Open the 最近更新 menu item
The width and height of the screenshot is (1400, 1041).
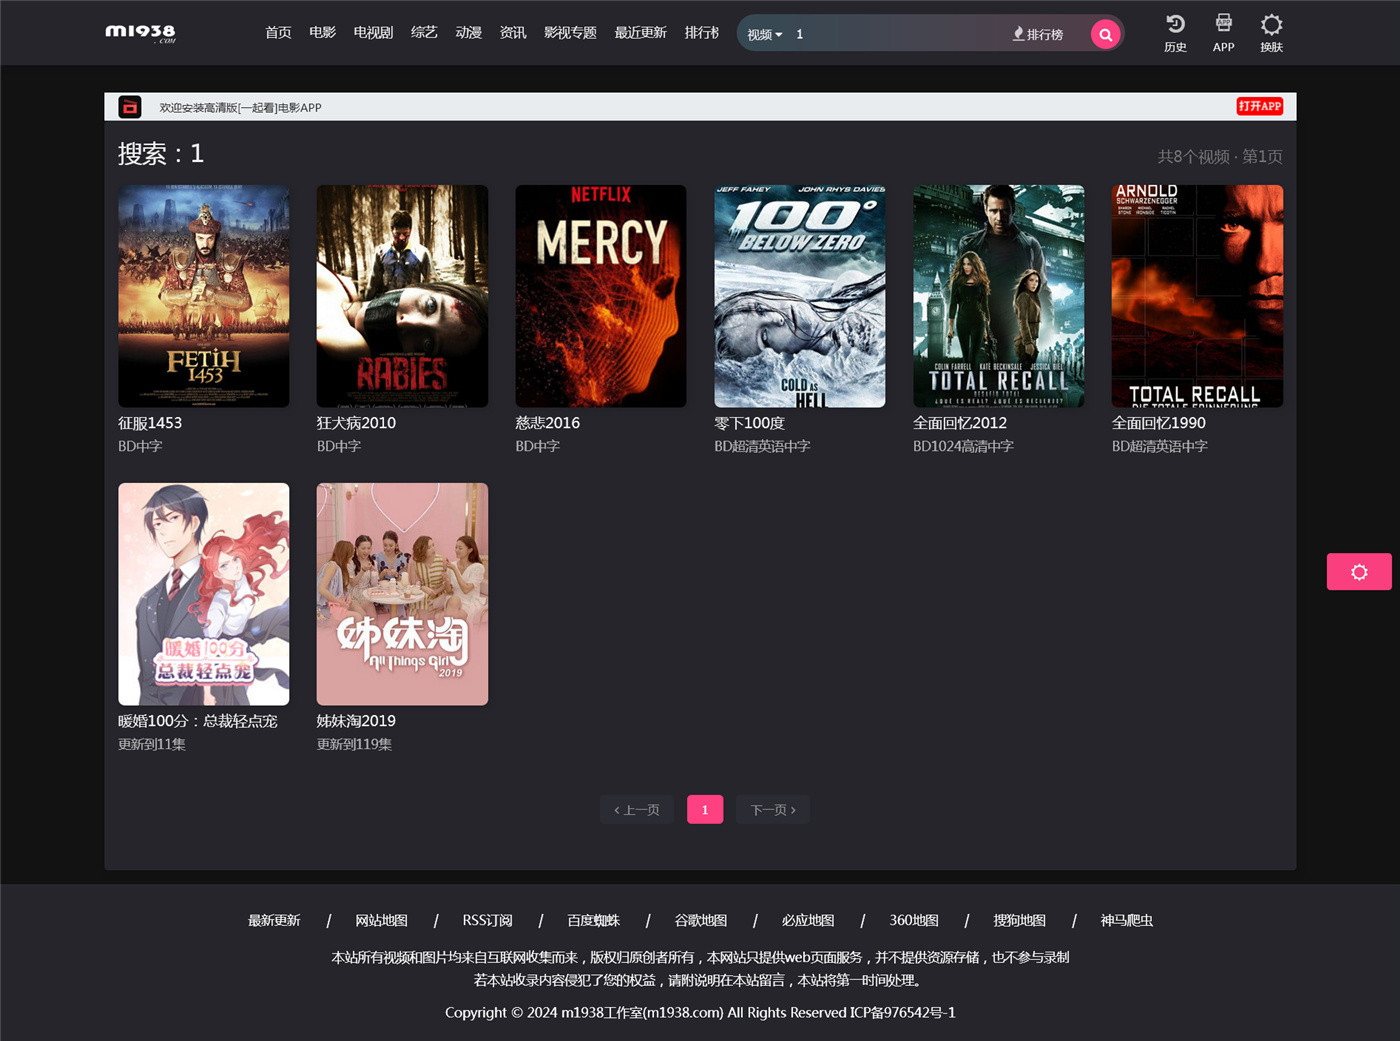pos(640,33)
